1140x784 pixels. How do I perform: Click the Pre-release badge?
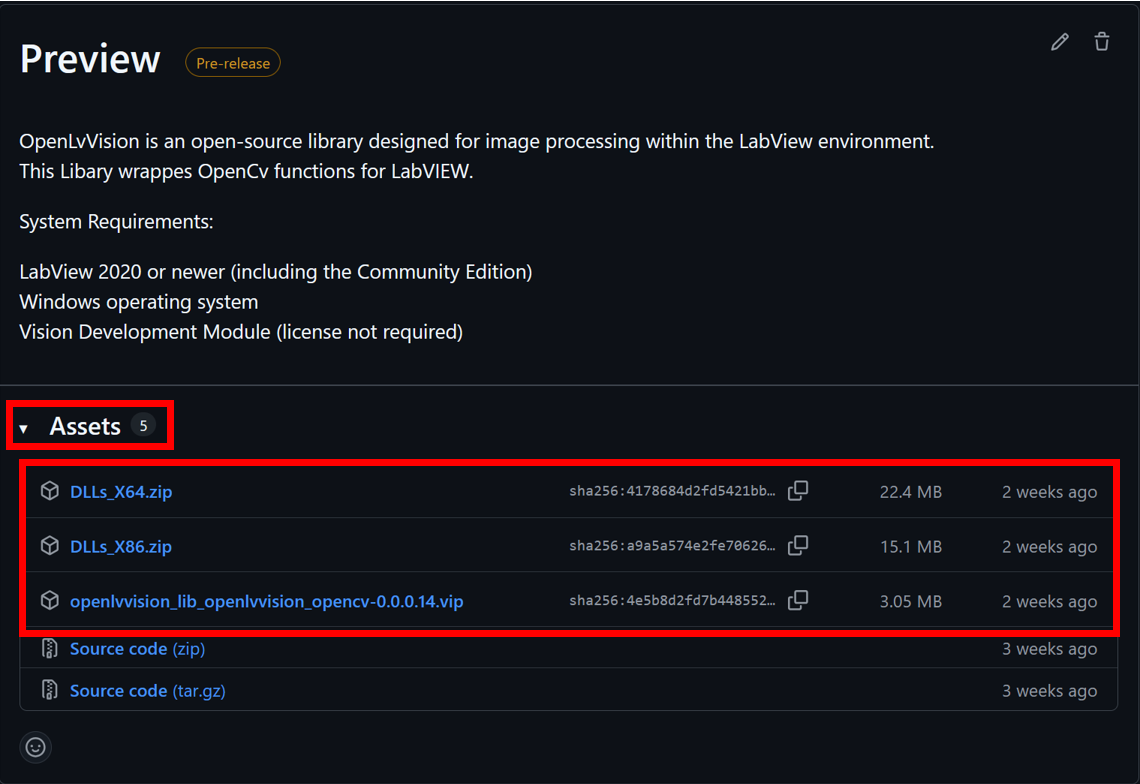point(233,63)
